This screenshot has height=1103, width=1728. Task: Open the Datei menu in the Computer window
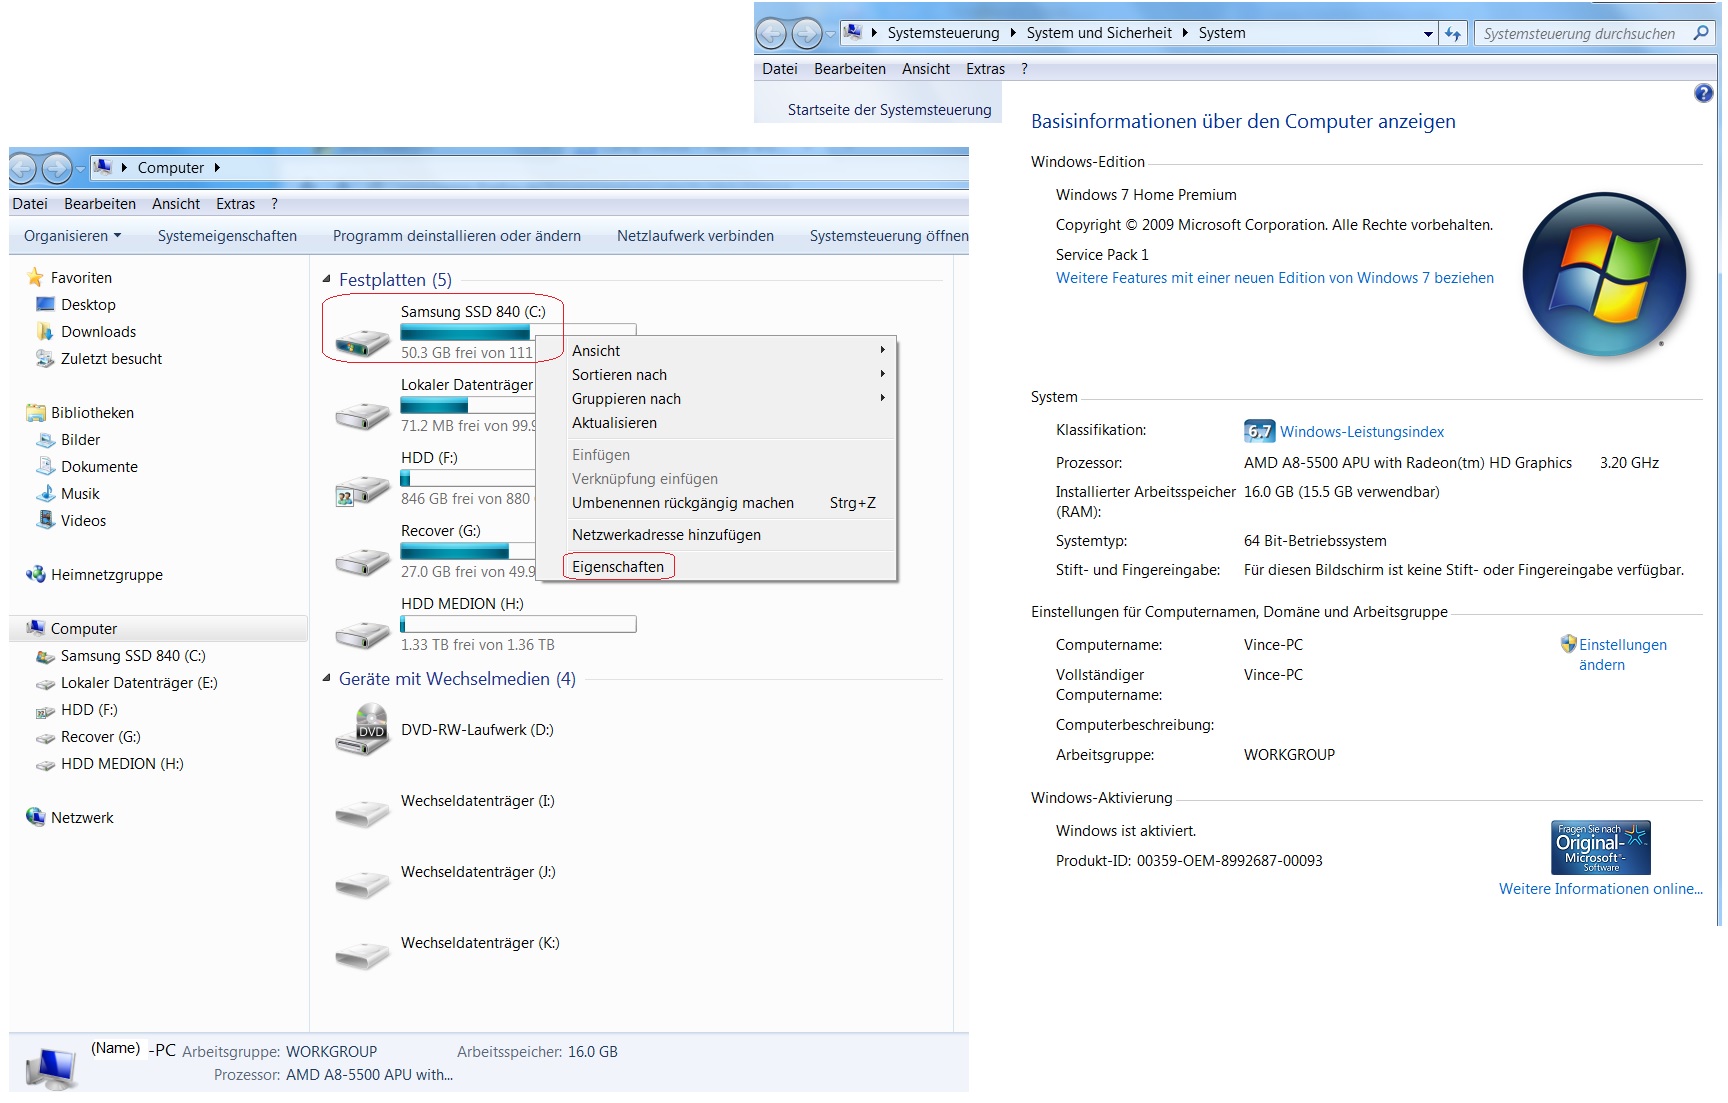point(30,204)
